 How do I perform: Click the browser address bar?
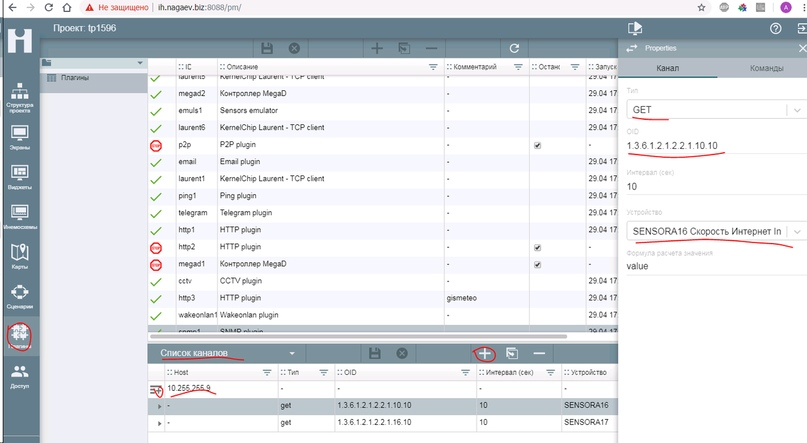(386, 7)
